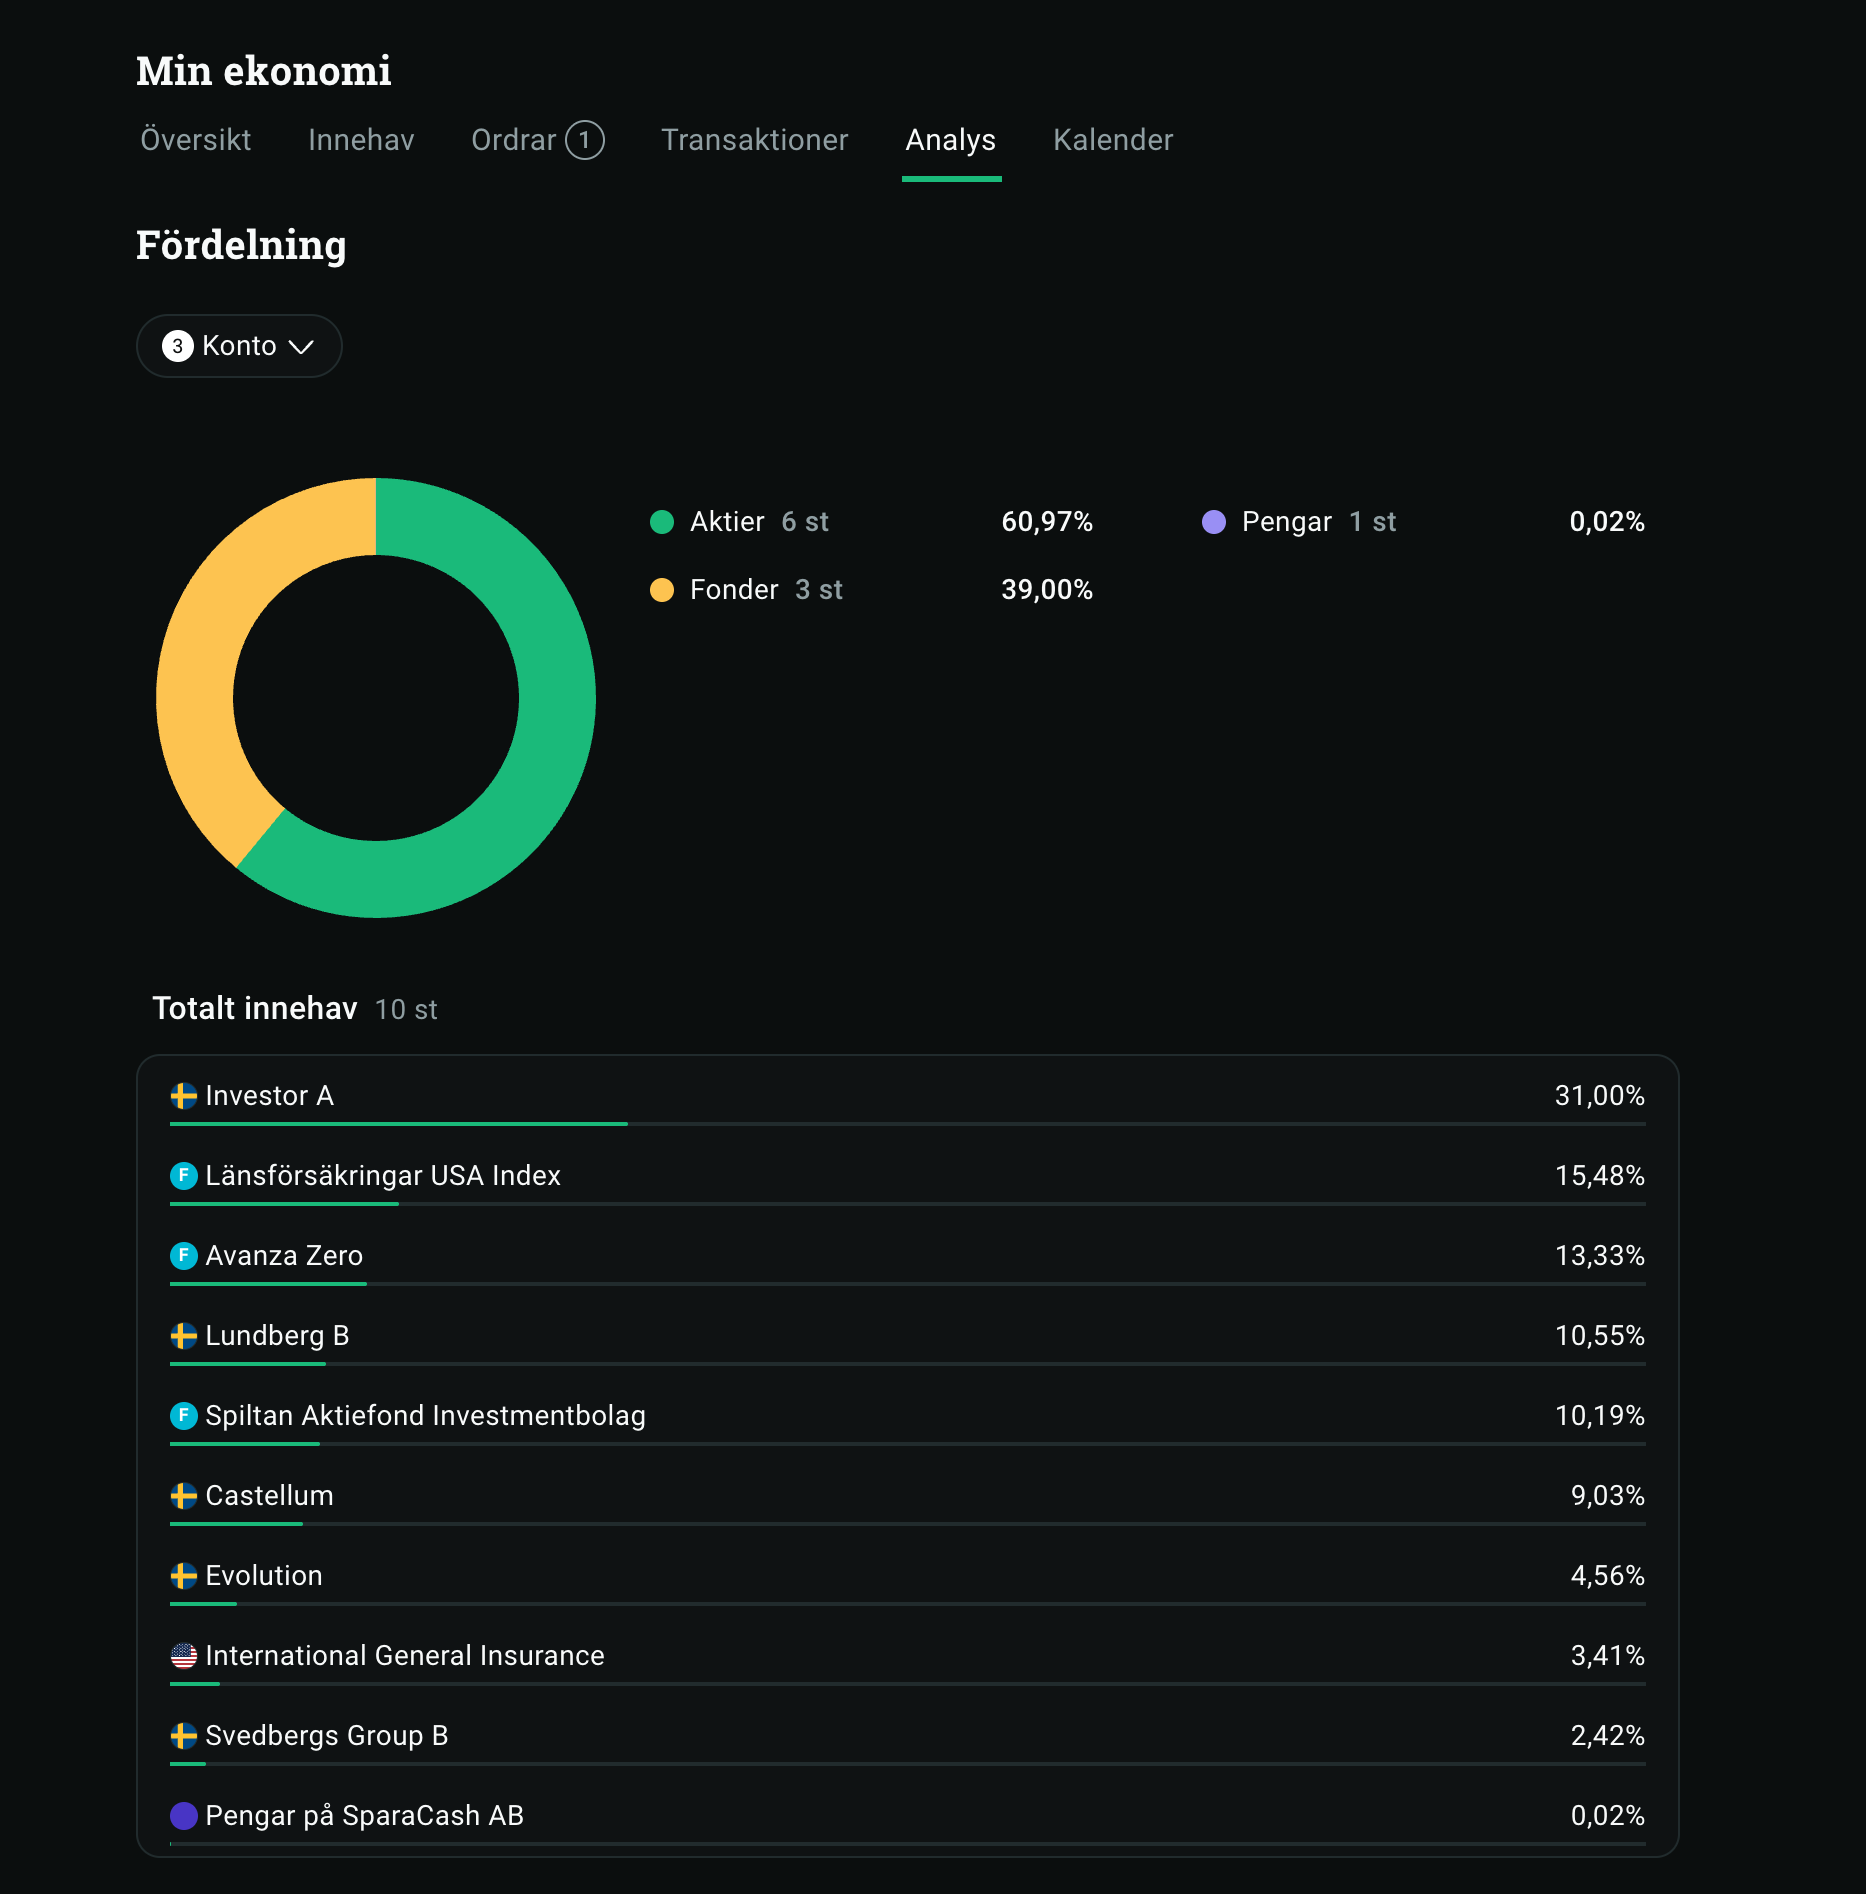
Task: Click the 15,48% value for Länsförsäkringar
Action: (x=1600, y=1176)
